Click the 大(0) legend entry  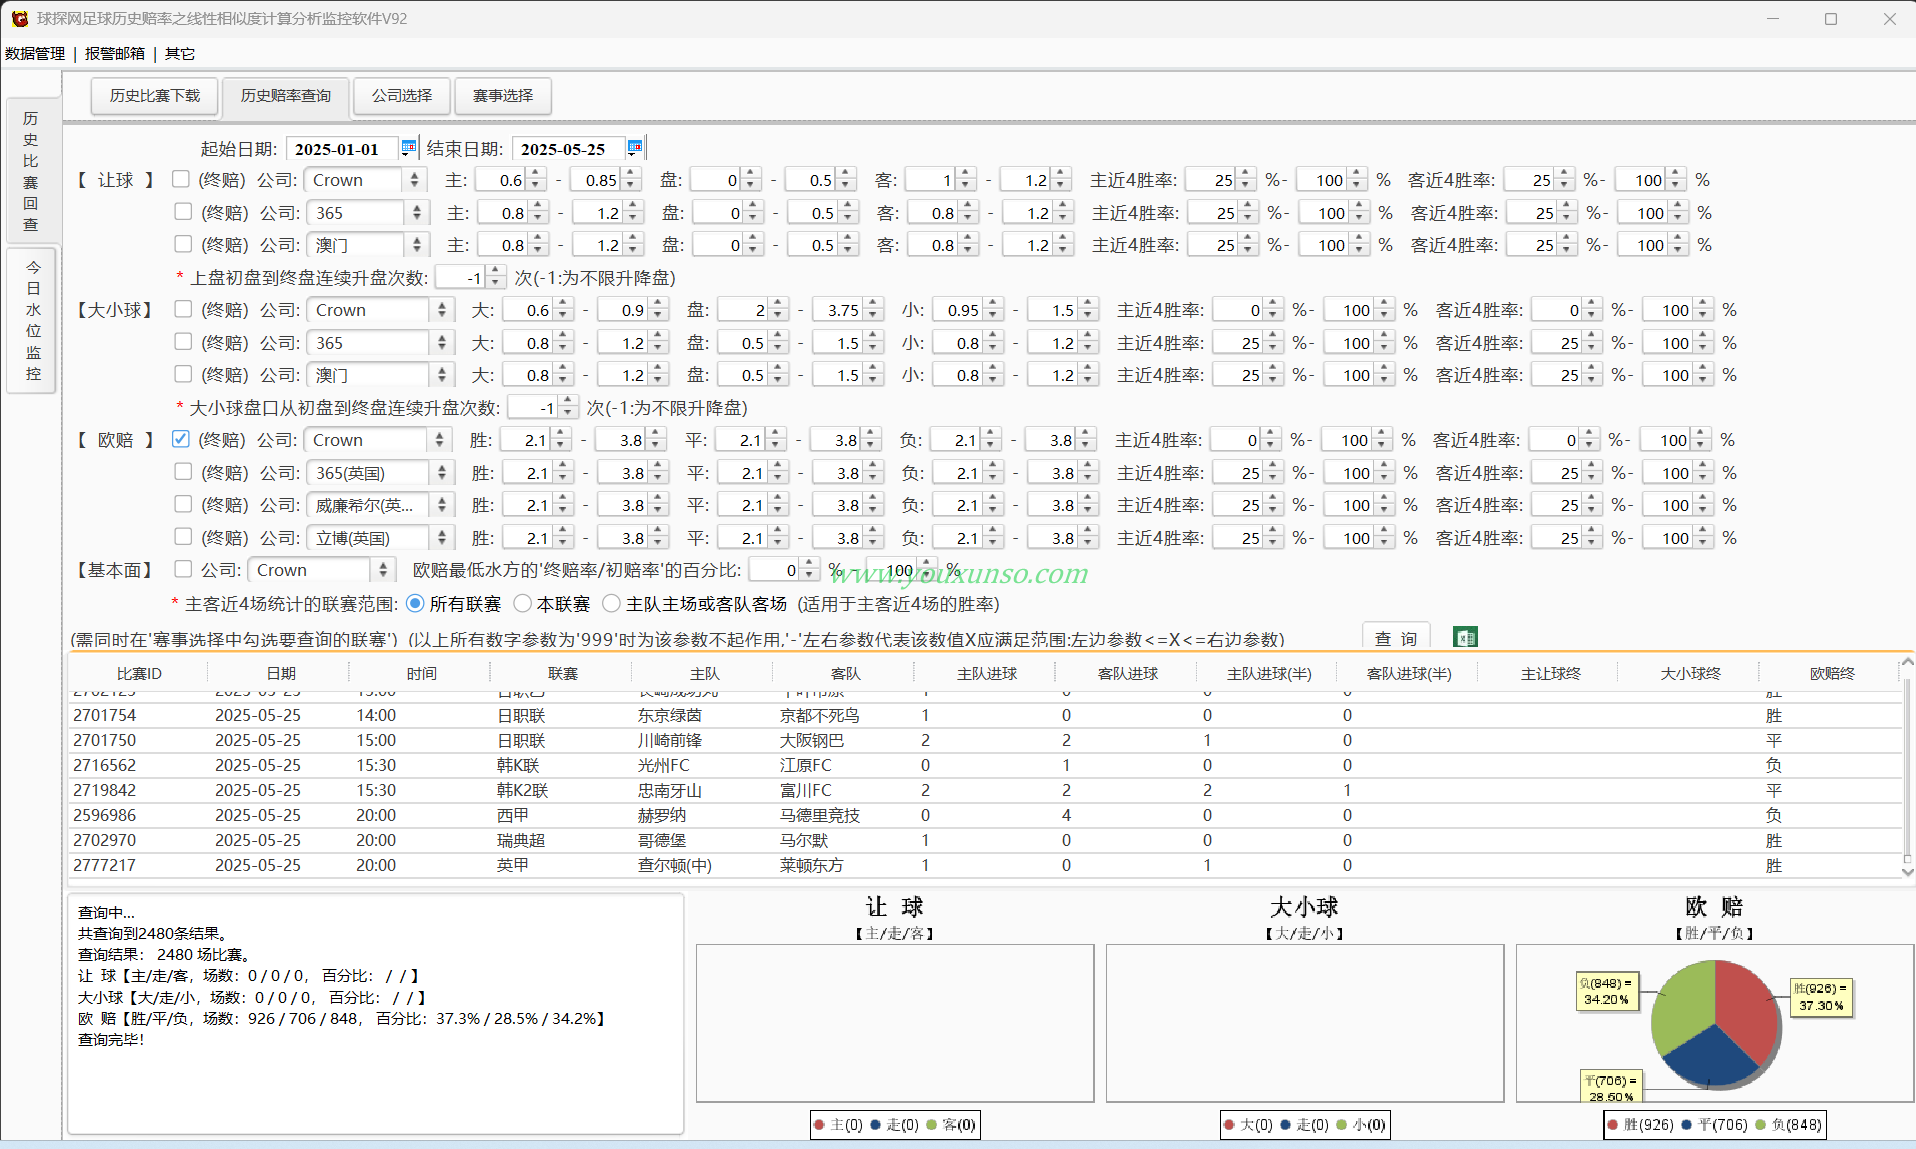[x=1248, y=1124]
